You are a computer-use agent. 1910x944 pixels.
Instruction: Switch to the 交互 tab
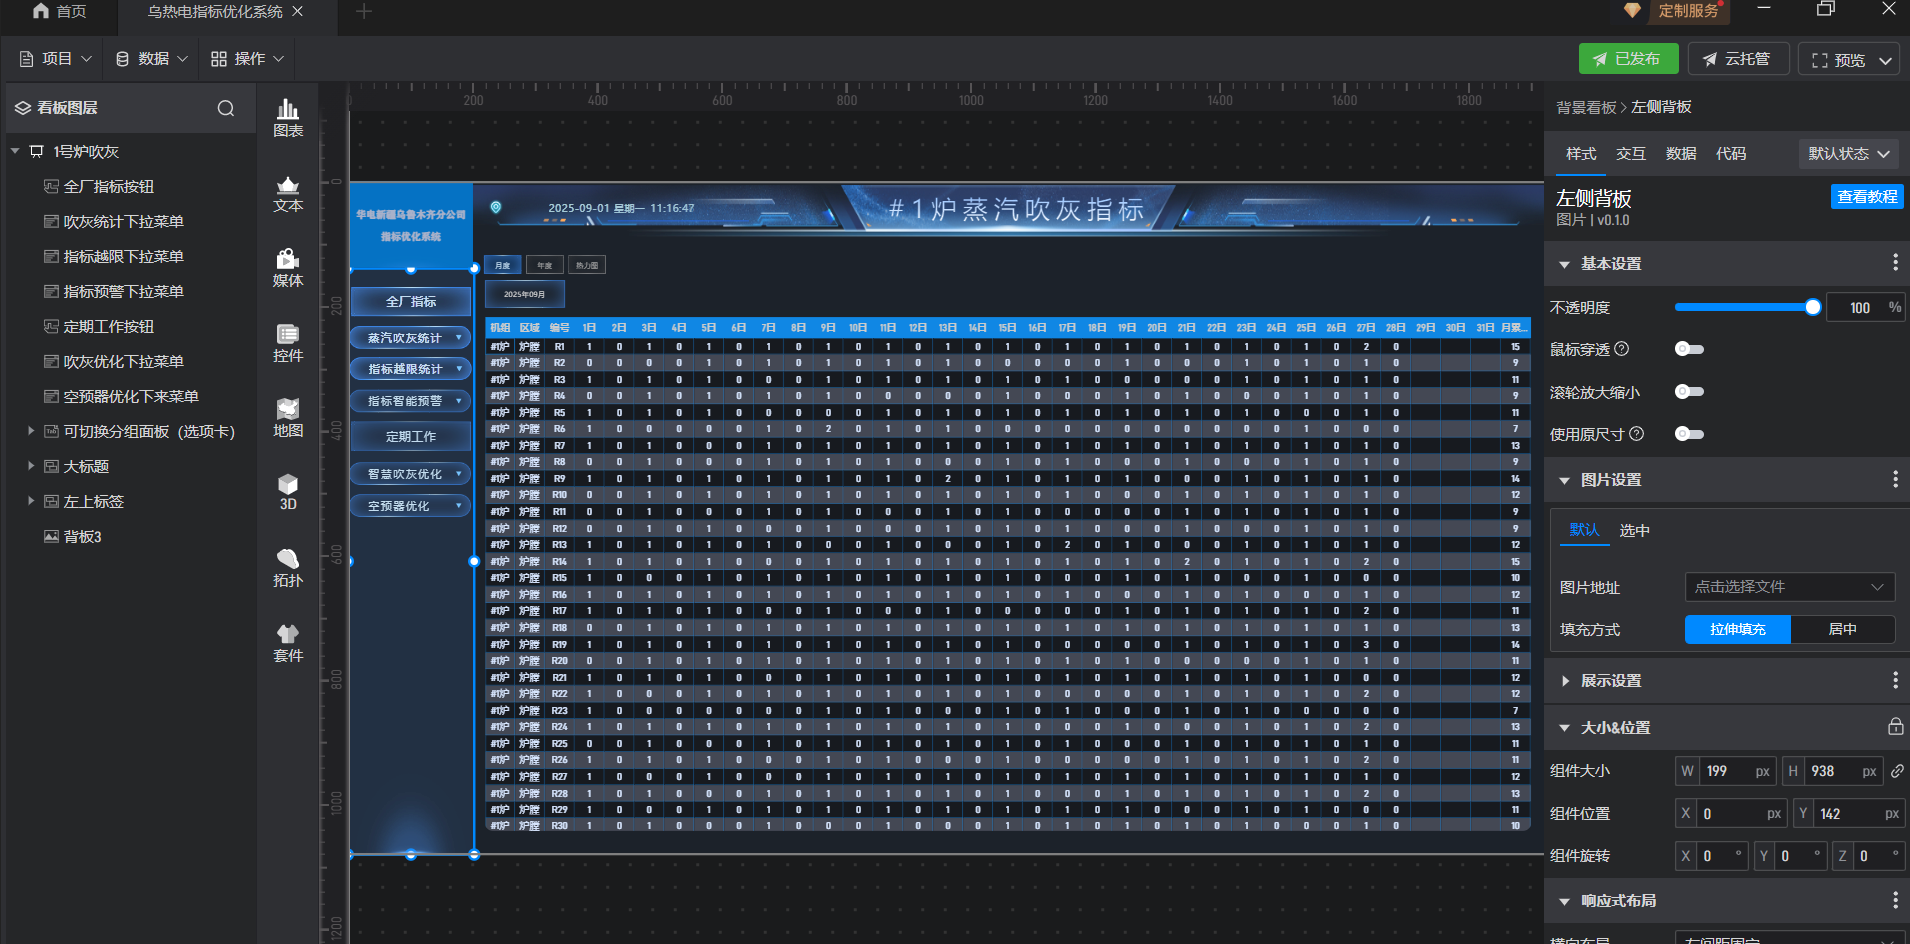tap(1630, 154)
